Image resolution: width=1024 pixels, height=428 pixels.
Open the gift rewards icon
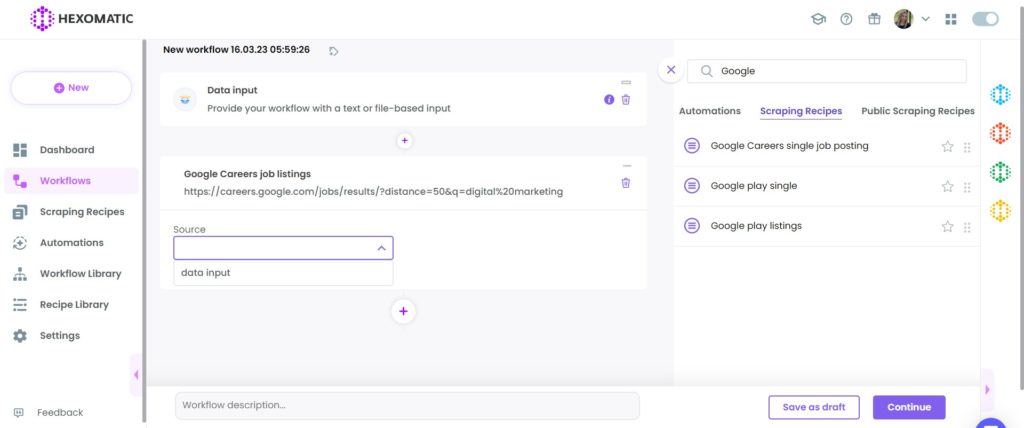[874, 19]
